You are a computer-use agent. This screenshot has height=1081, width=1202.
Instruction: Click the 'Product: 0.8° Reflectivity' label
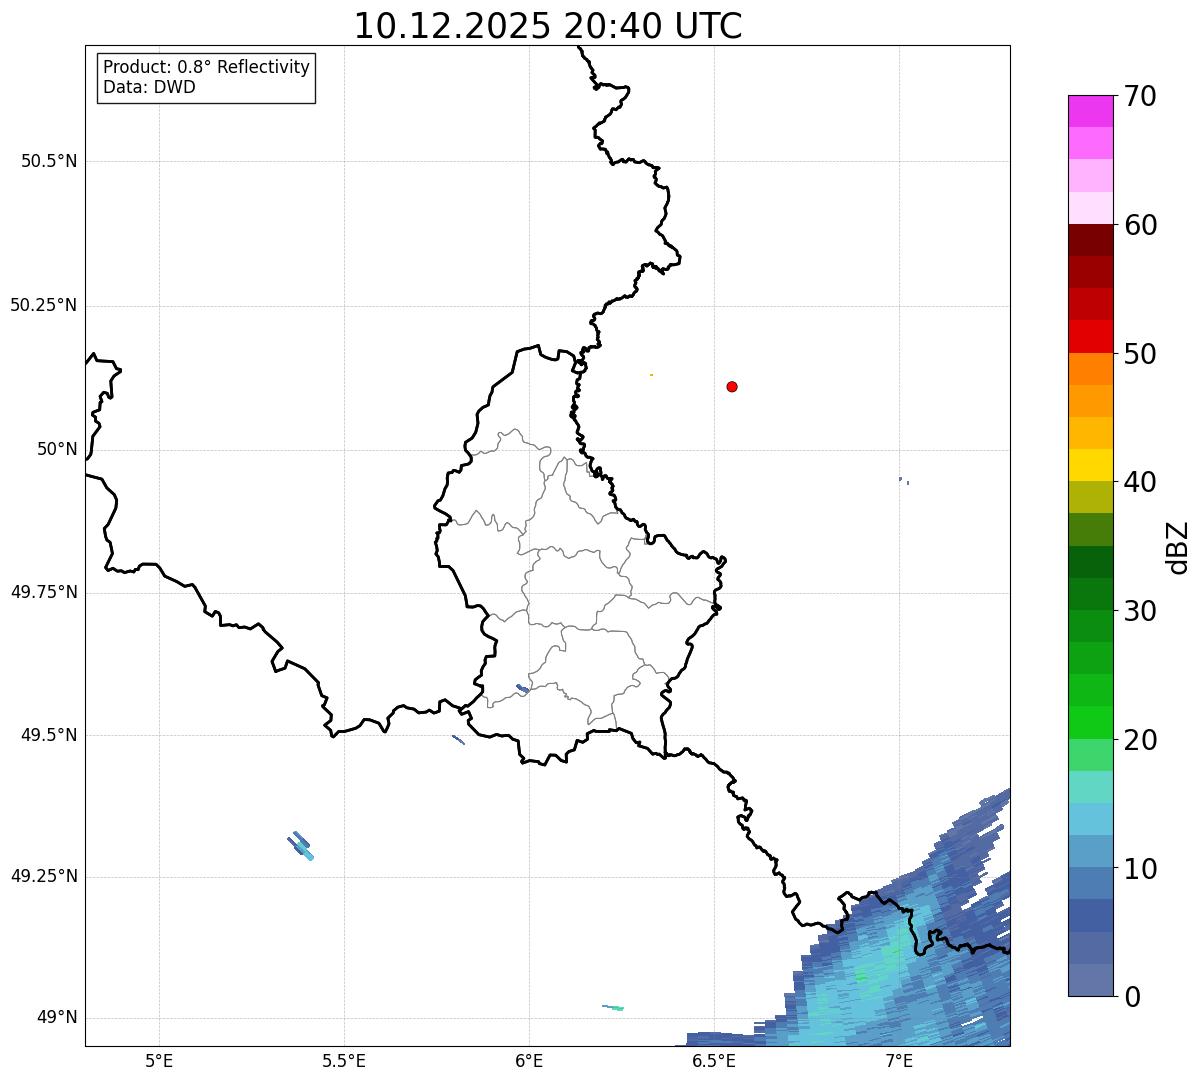[x=207, y=67]
